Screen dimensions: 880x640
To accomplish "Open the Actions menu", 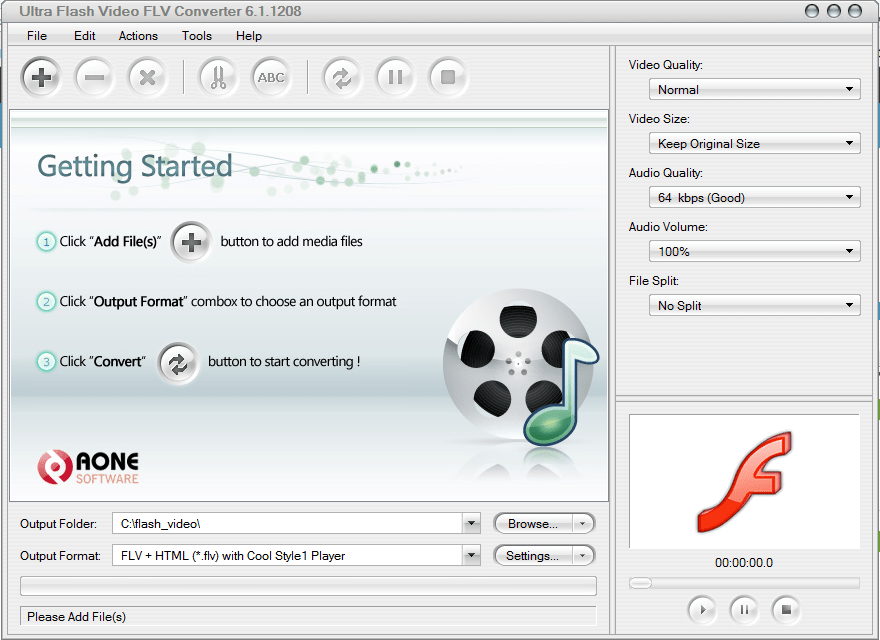I will (138, 36).
